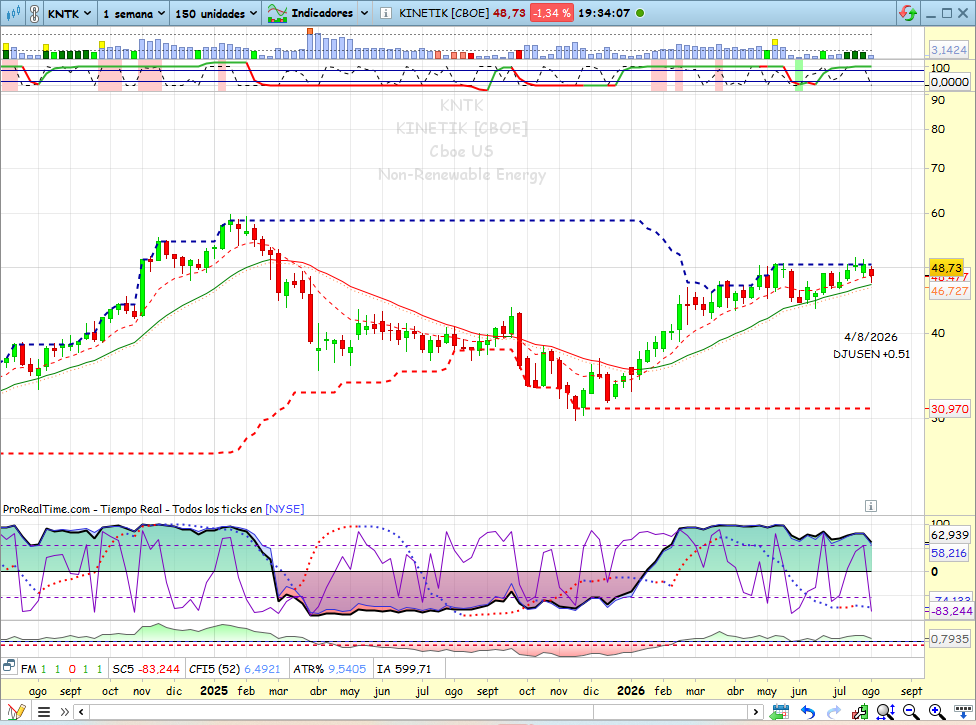Click the IA 599,71 label
976x725 pixels.
pyautogui.click(x=403, y=669)
